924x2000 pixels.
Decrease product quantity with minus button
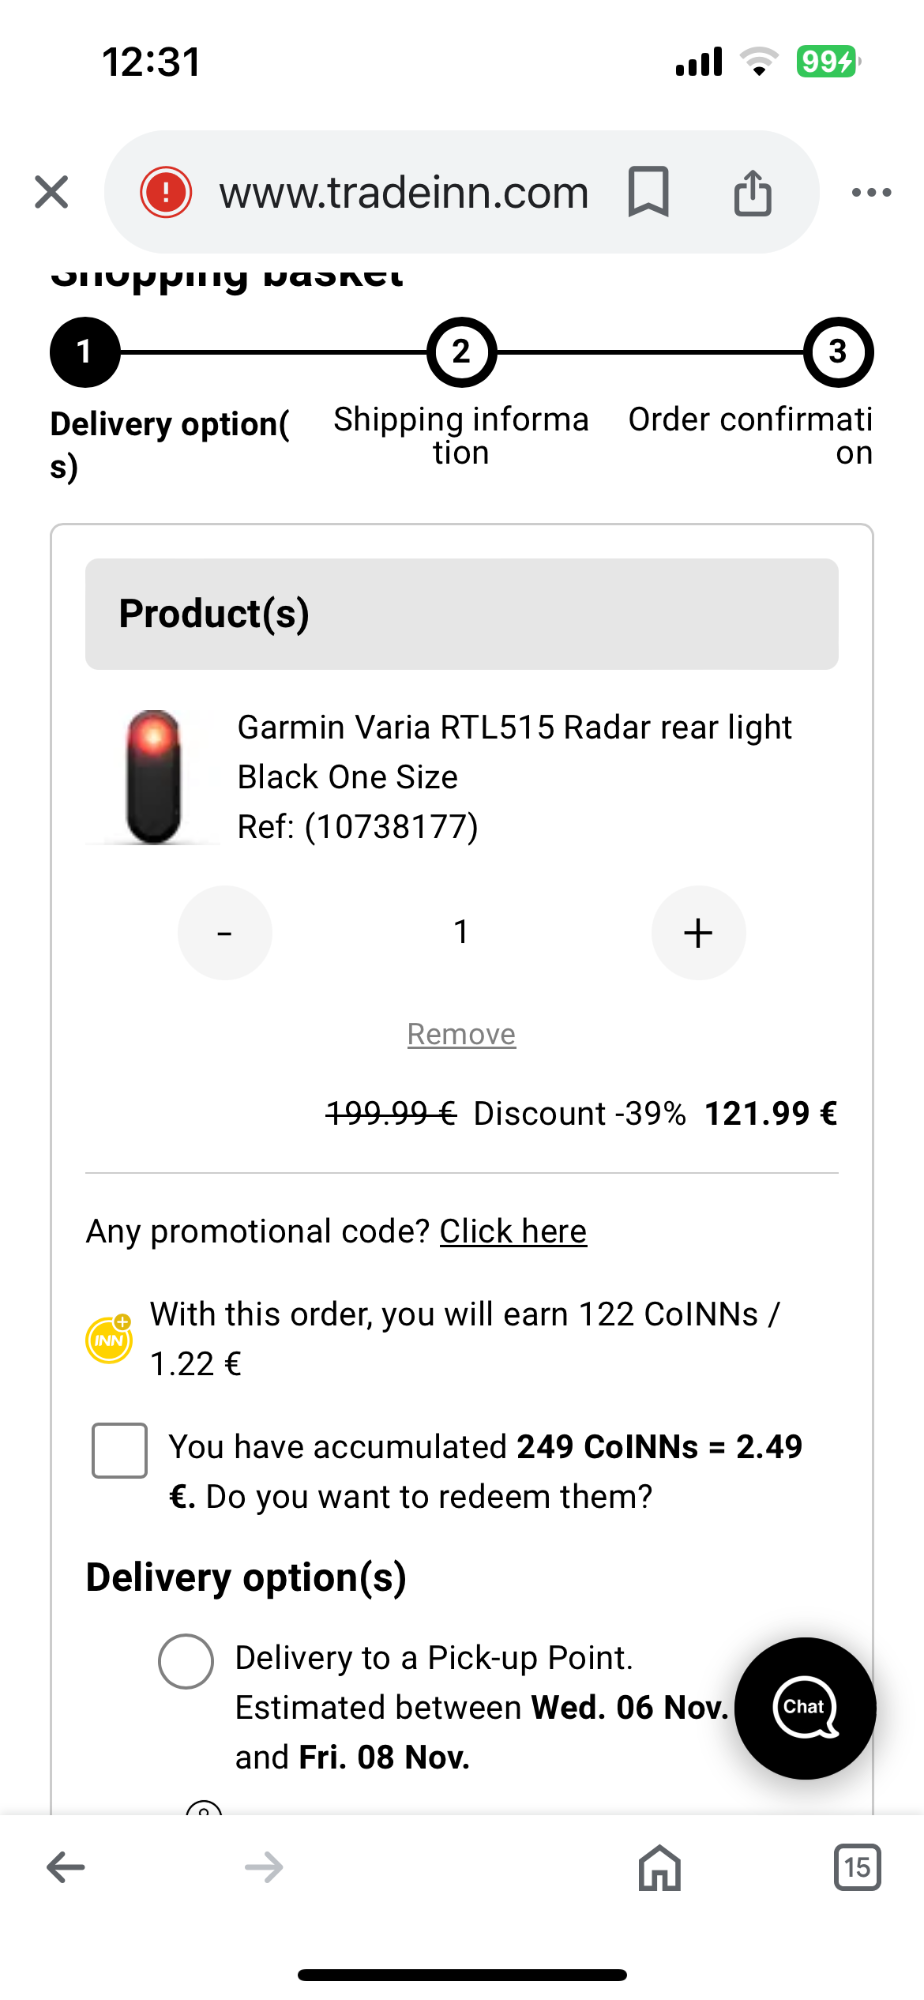click(225, 933)
